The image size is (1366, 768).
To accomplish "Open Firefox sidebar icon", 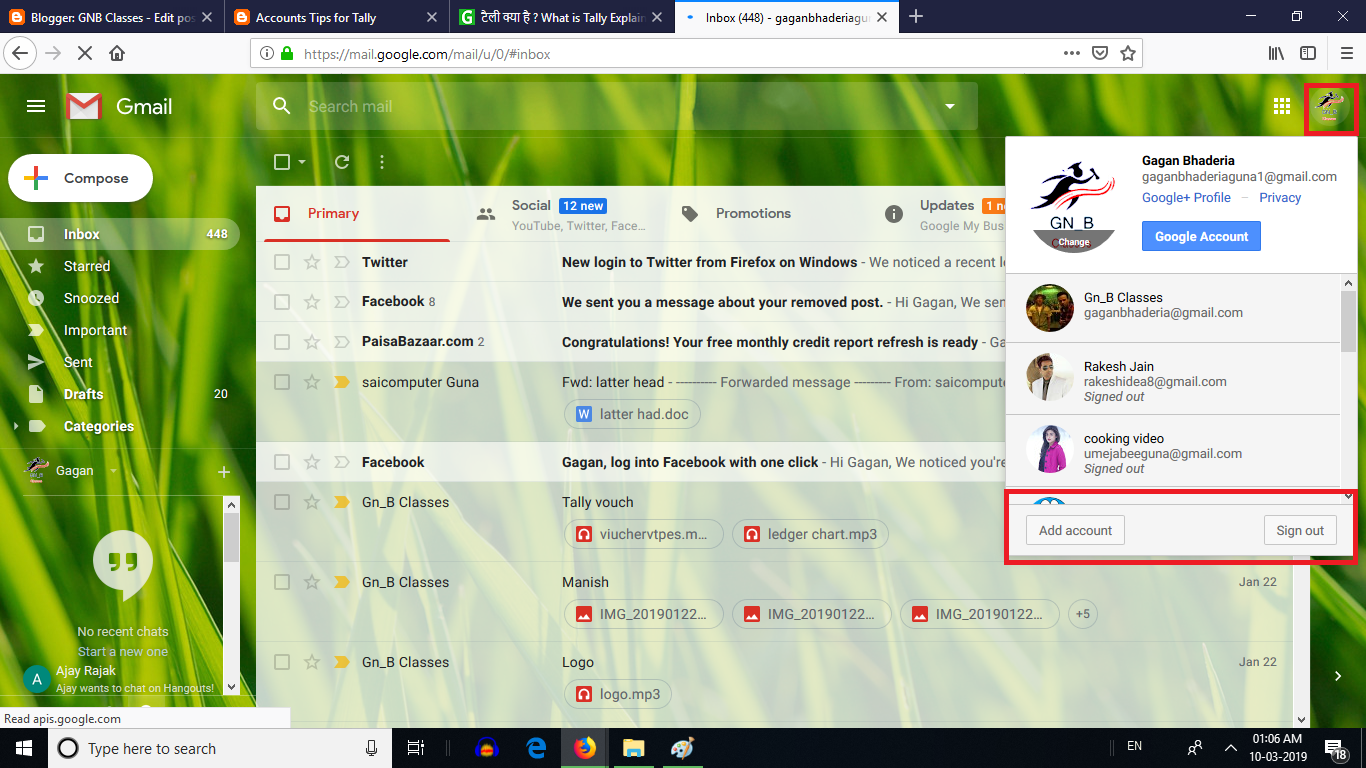I will [x=1308, y=53].
